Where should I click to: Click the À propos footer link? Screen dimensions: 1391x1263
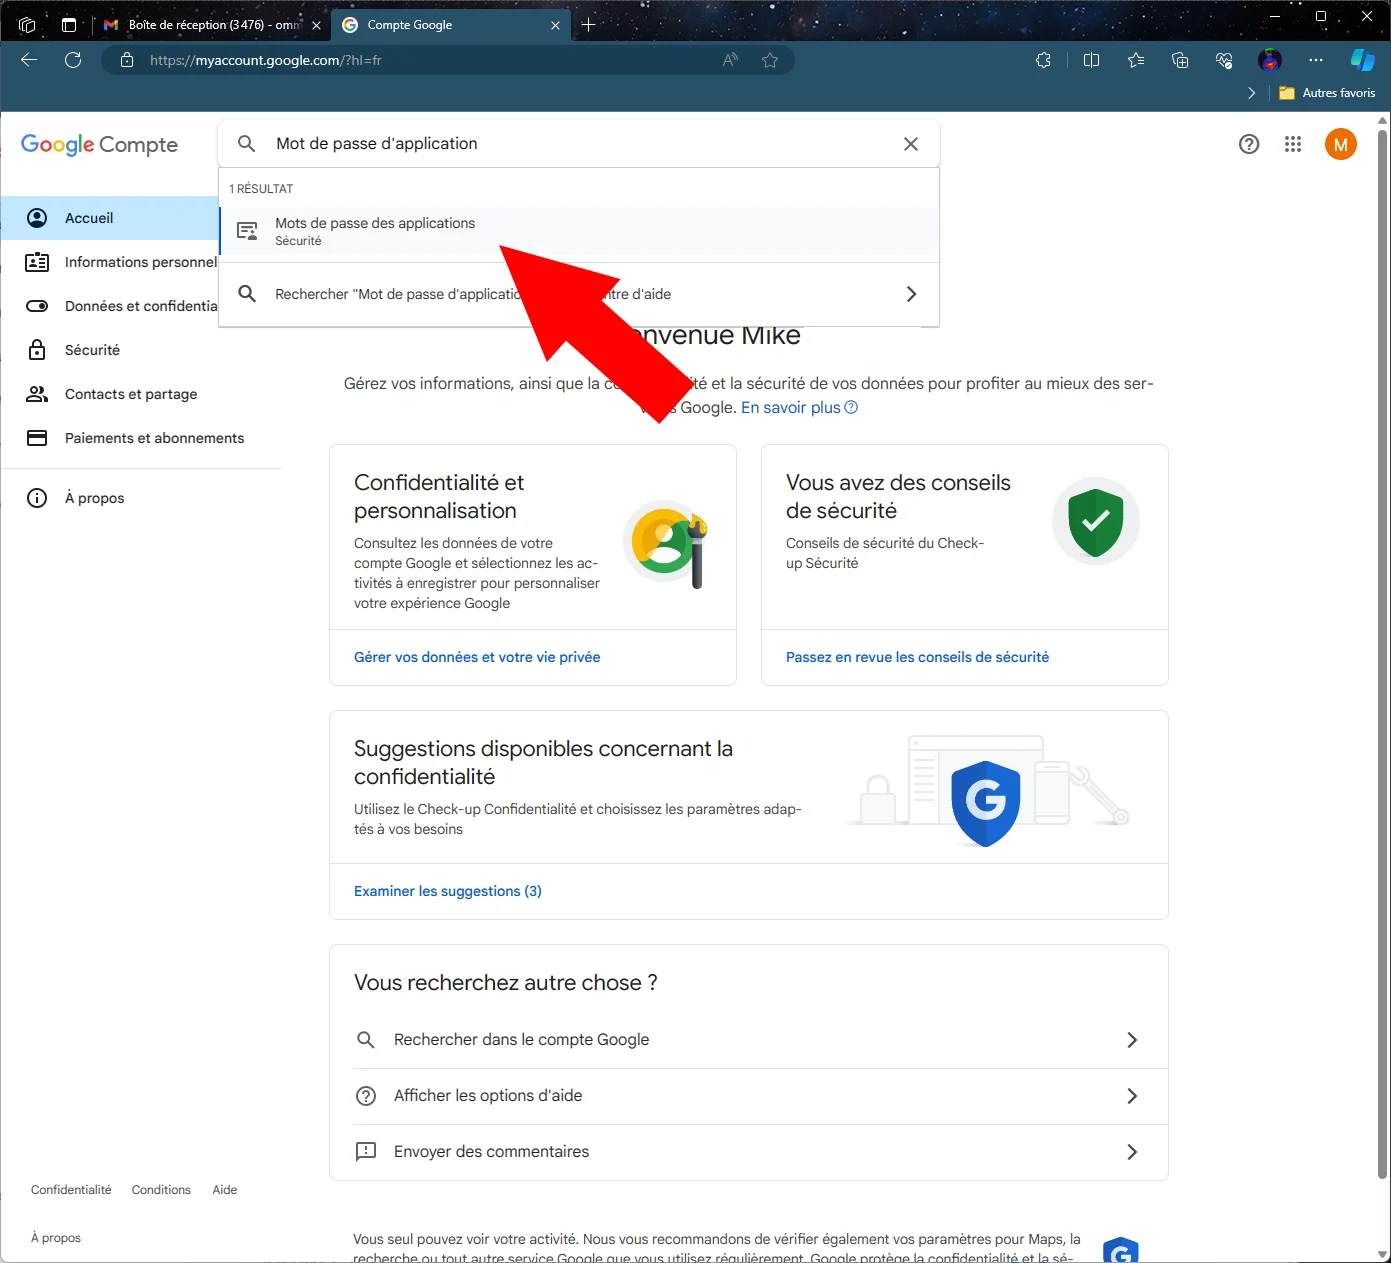(x=56, y=1238)
